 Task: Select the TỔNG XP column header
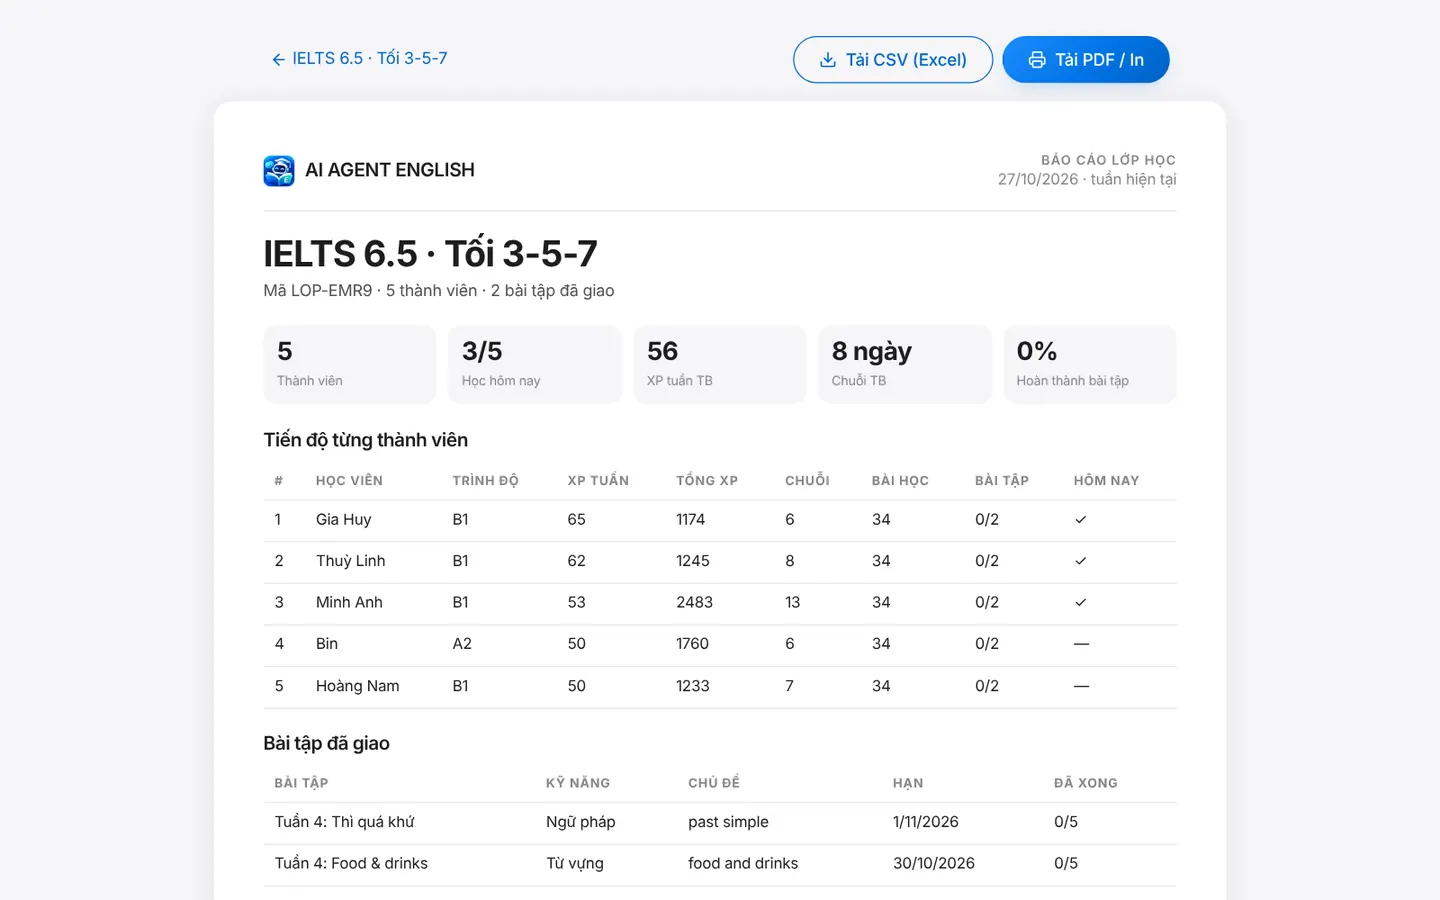tap(707, 481)
